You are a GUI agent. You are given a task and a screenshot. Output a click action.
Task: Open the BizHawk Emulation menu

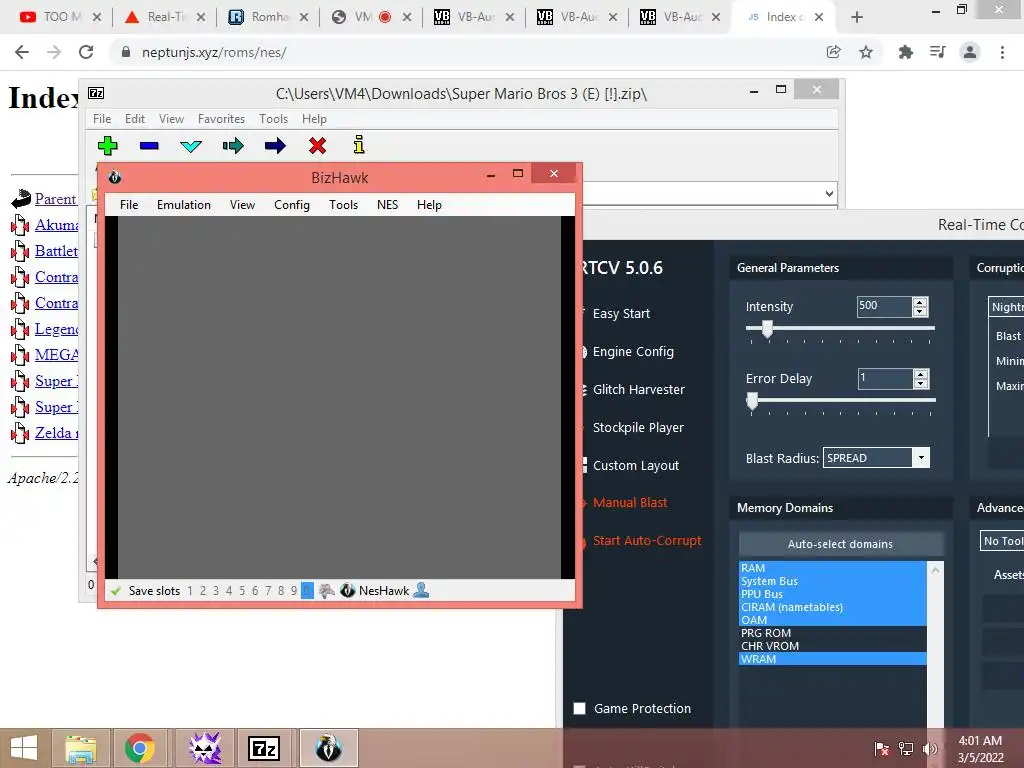point(184,205)
